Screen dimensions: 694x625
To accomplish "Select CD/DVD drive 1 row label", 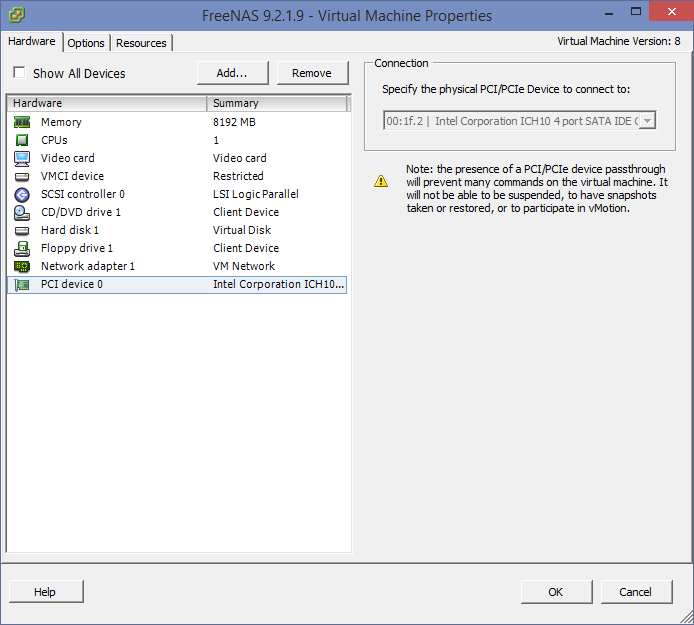I will coord(81,212).
